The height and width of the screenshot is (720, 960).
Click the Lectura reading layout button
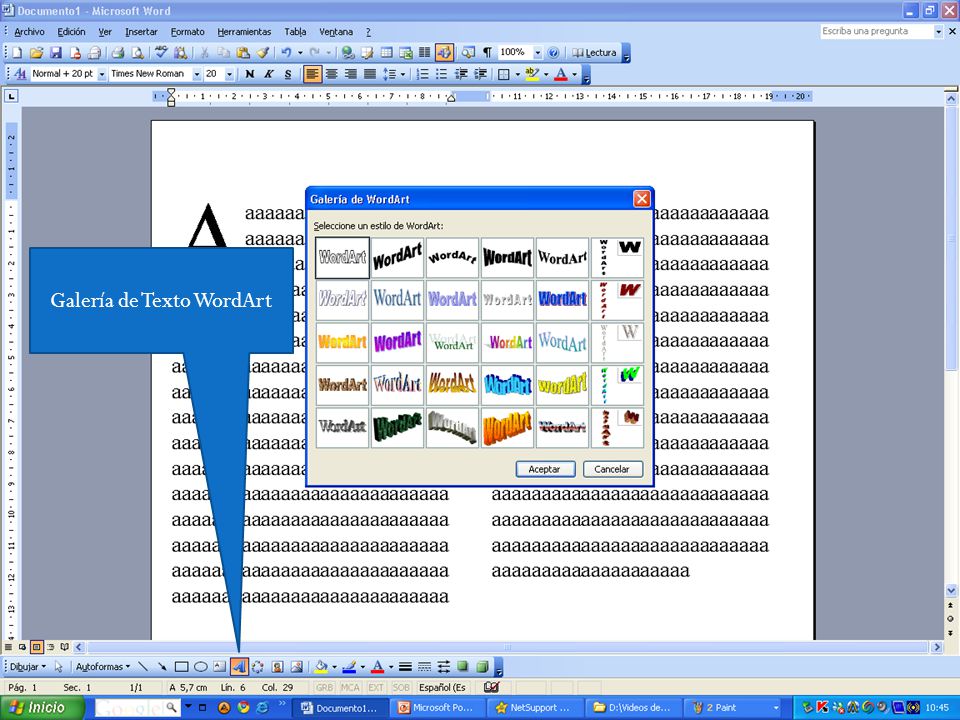594,53
